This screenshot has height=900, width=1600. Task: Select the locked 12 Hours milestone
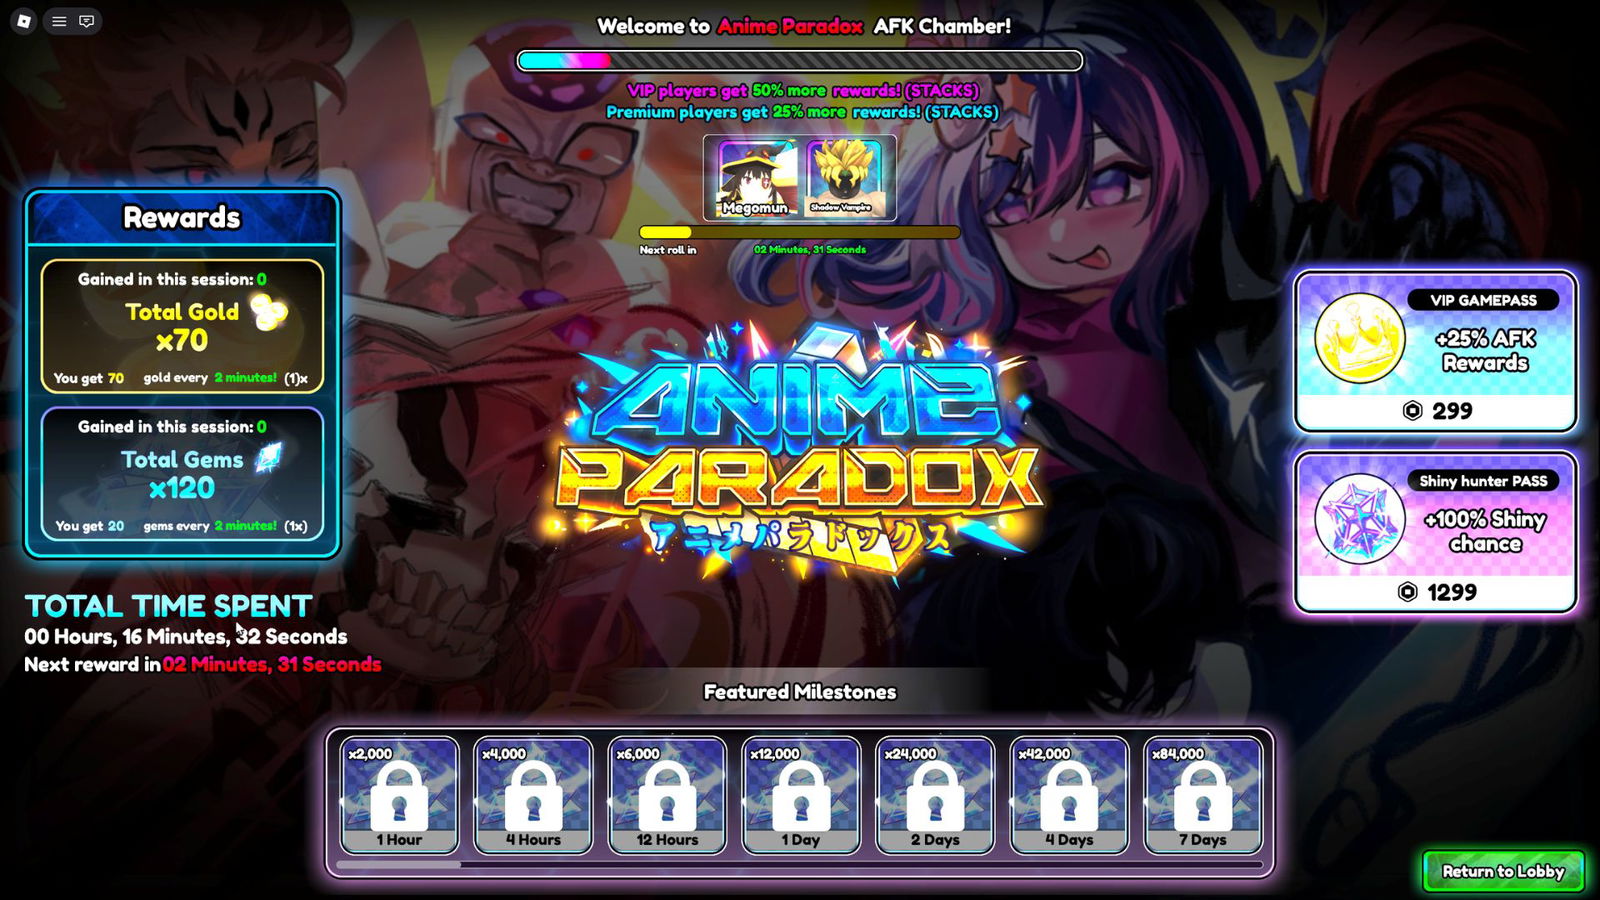point(667,795)
